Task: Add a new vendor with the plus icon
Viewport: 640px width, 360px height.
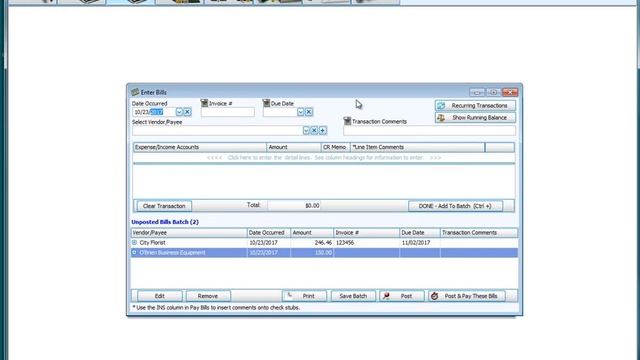Action: tap(322, 131)
